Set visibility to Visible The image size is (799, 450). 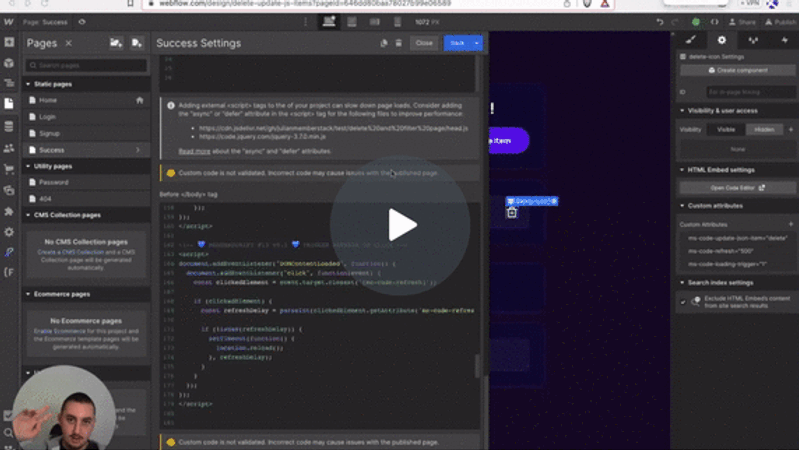tap(726, 129)
